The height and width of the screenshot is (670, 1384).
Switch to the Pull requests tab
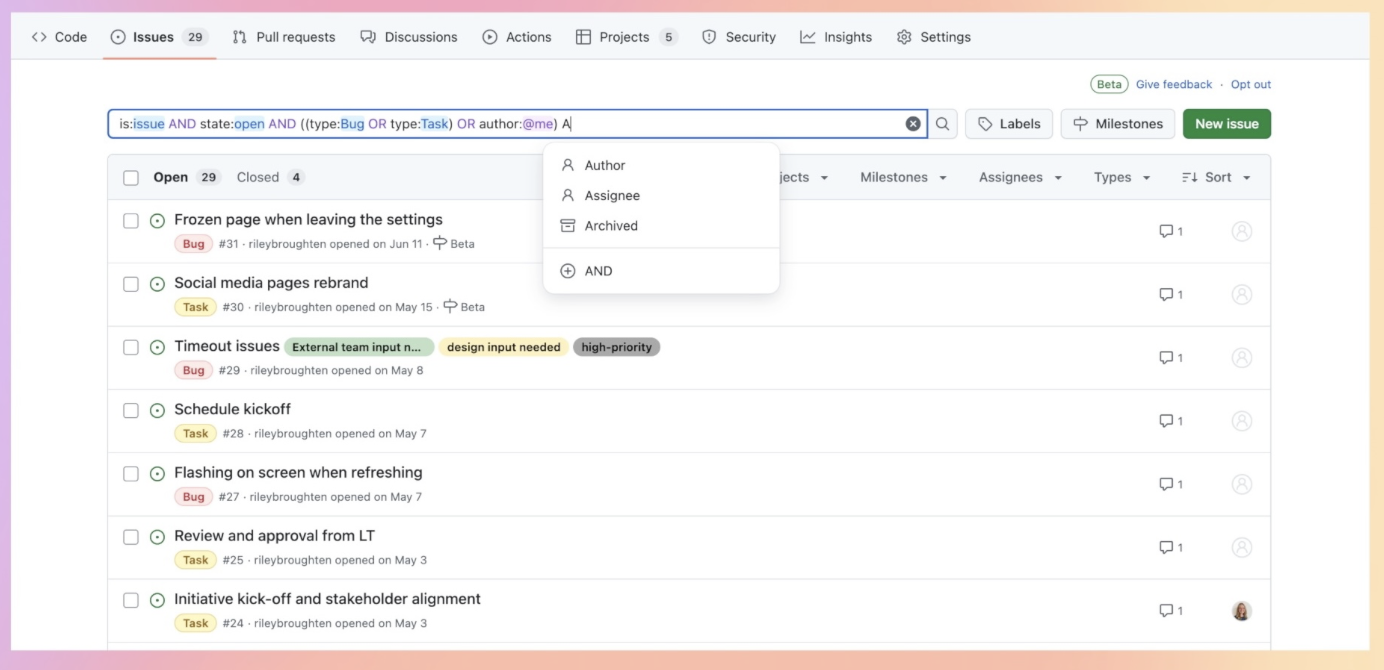pos(284,37)
